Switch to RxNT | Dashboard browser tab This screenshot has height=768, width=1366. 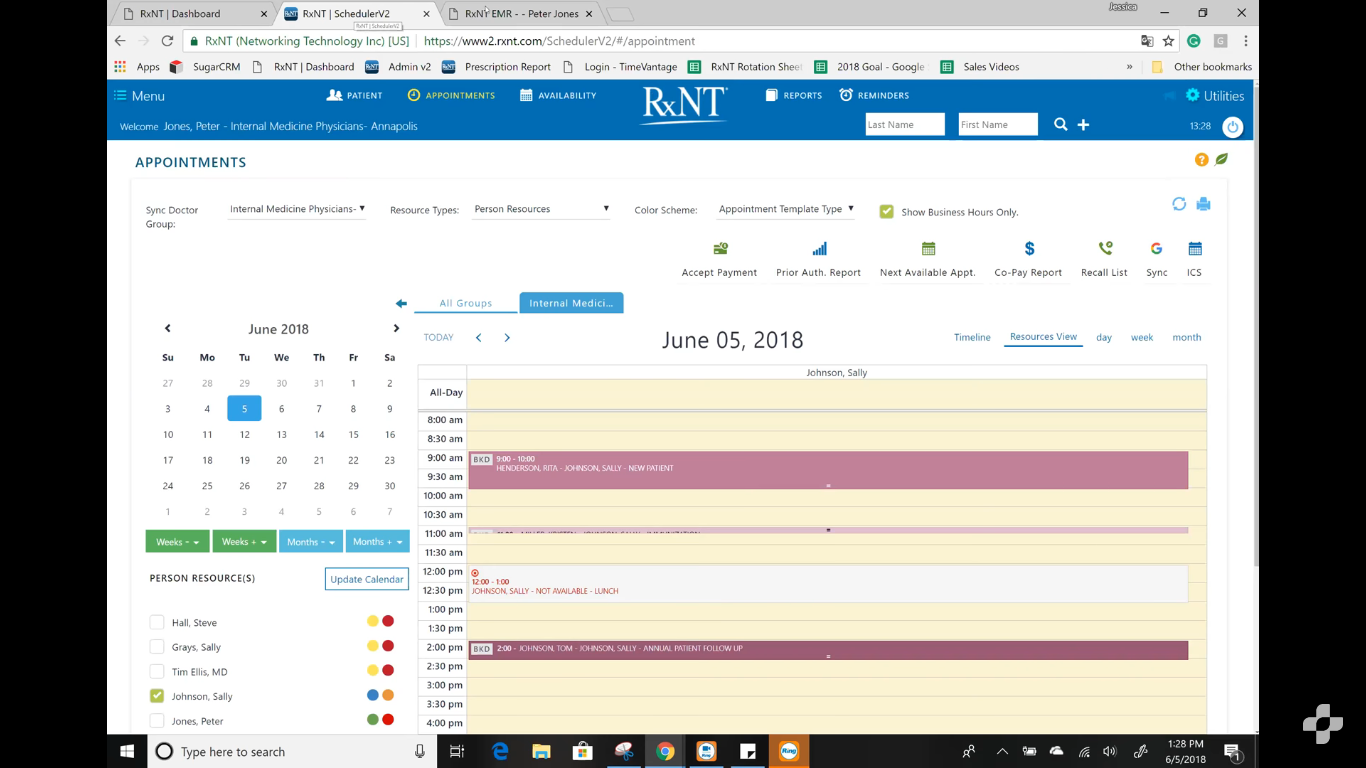(x=195, y=14)
